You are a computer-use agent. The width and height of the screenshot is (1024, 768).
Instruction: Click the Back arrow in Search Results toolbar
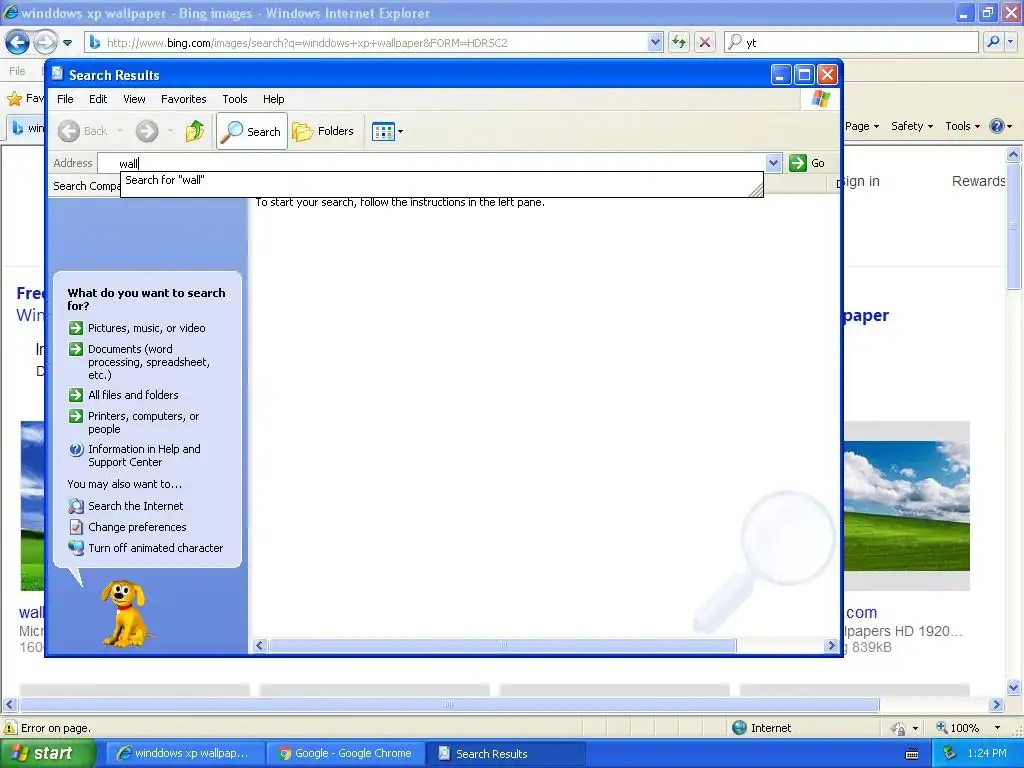[x=69, y=131]
